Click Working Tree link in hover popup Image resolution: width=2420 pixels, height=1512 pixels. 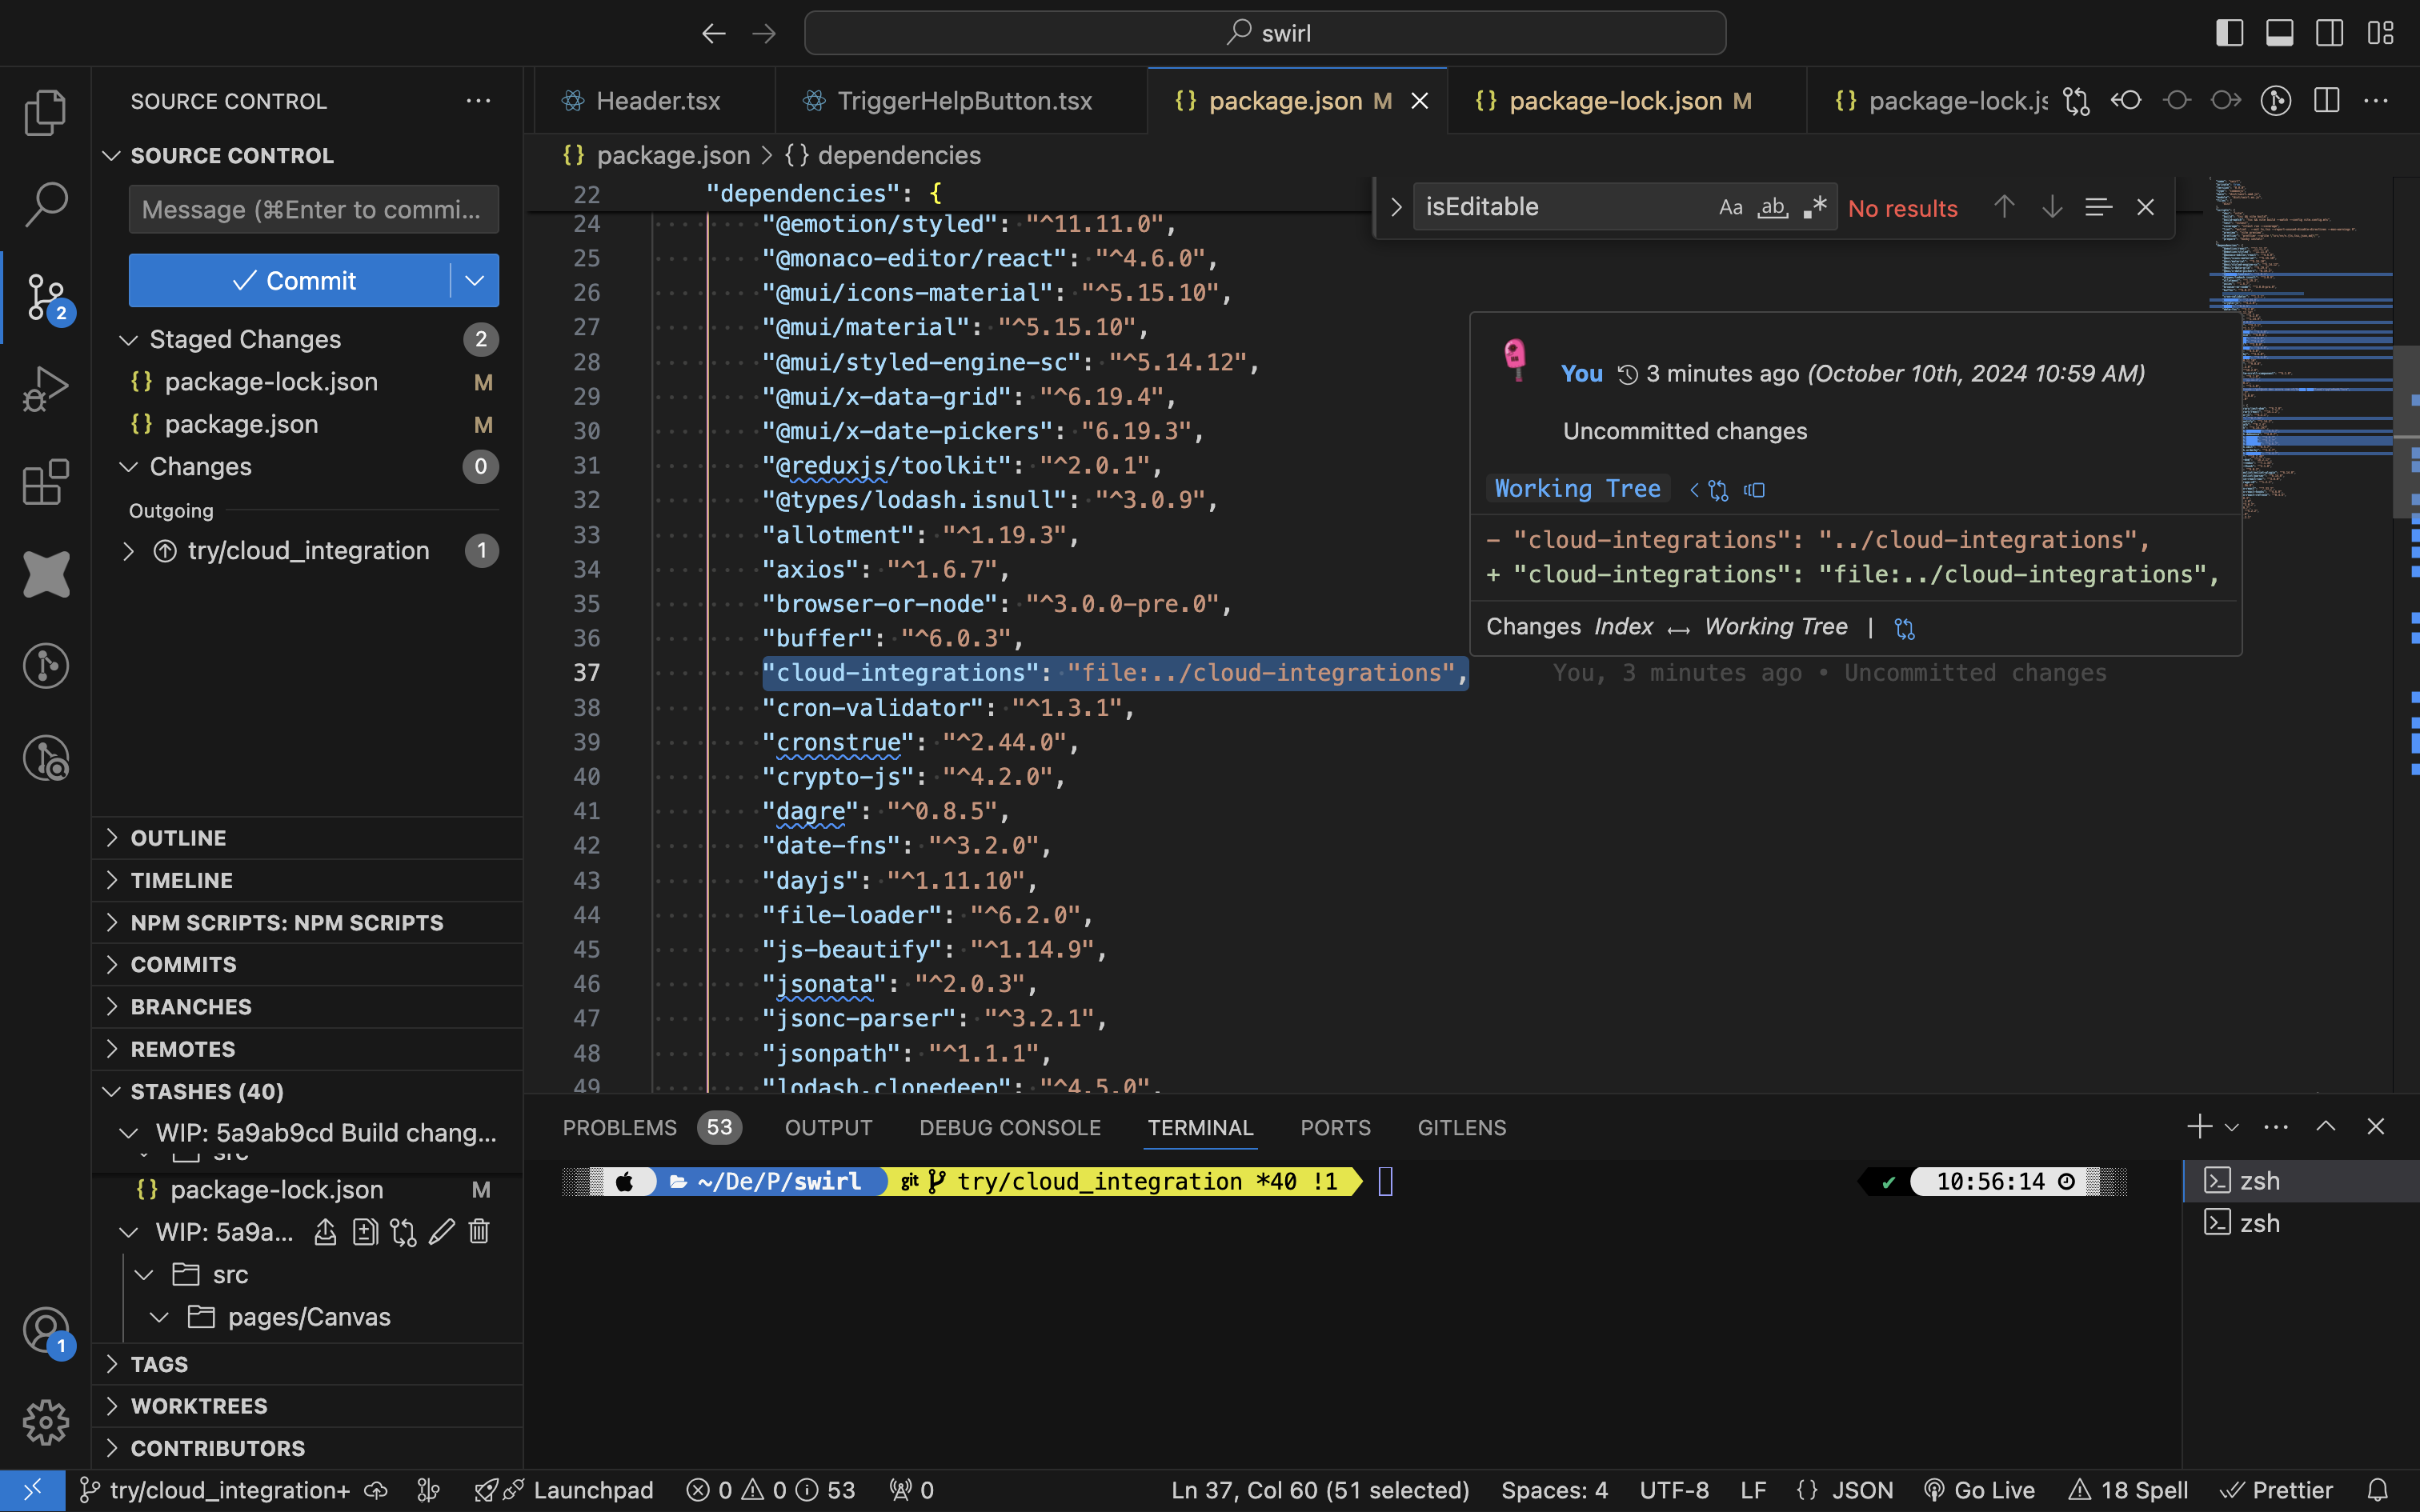1577,489
